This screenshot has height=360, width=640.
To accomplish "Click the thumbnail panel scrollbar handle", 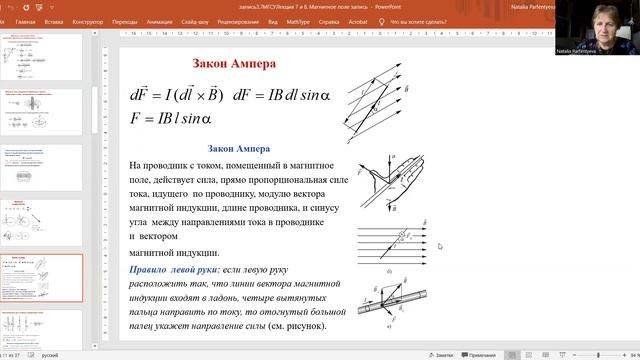I will click(95, 110).
